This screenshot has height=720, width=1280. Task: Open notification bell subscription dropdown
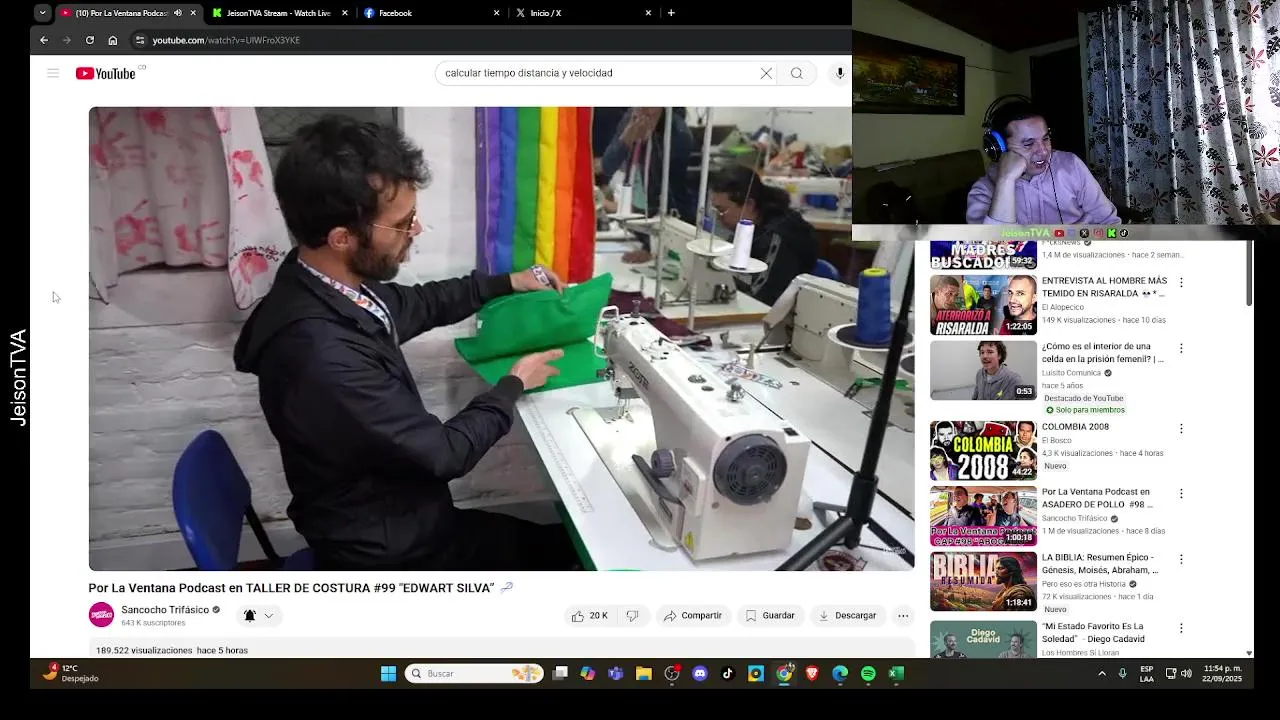pyautogui.click(x=258, y=616)
